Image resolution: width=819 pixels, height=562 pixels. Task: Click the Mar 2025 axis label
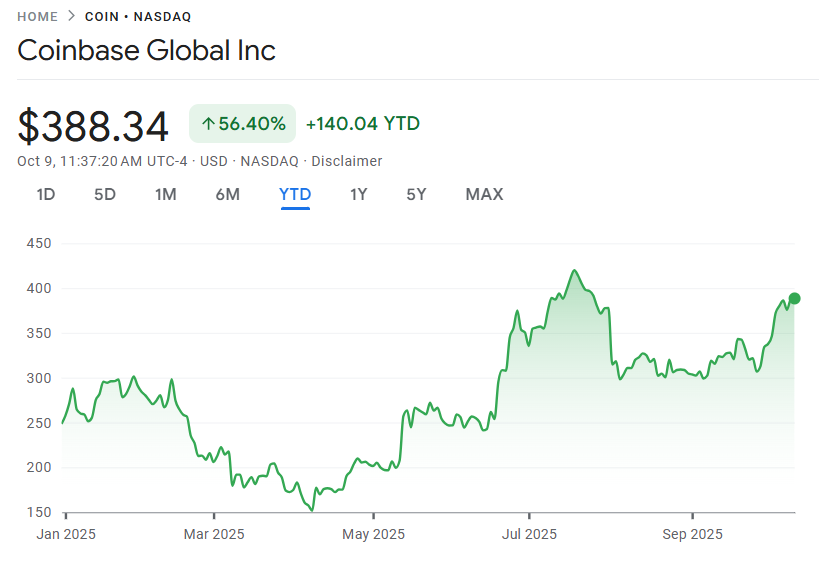click(214, 534)
